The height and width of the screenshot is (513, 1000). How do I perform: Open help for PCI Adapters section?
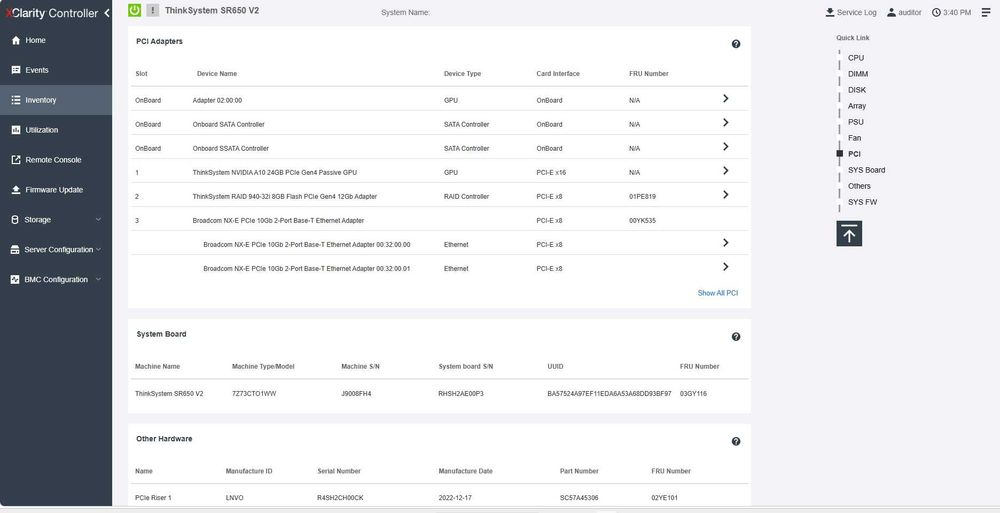coord(736,44)
